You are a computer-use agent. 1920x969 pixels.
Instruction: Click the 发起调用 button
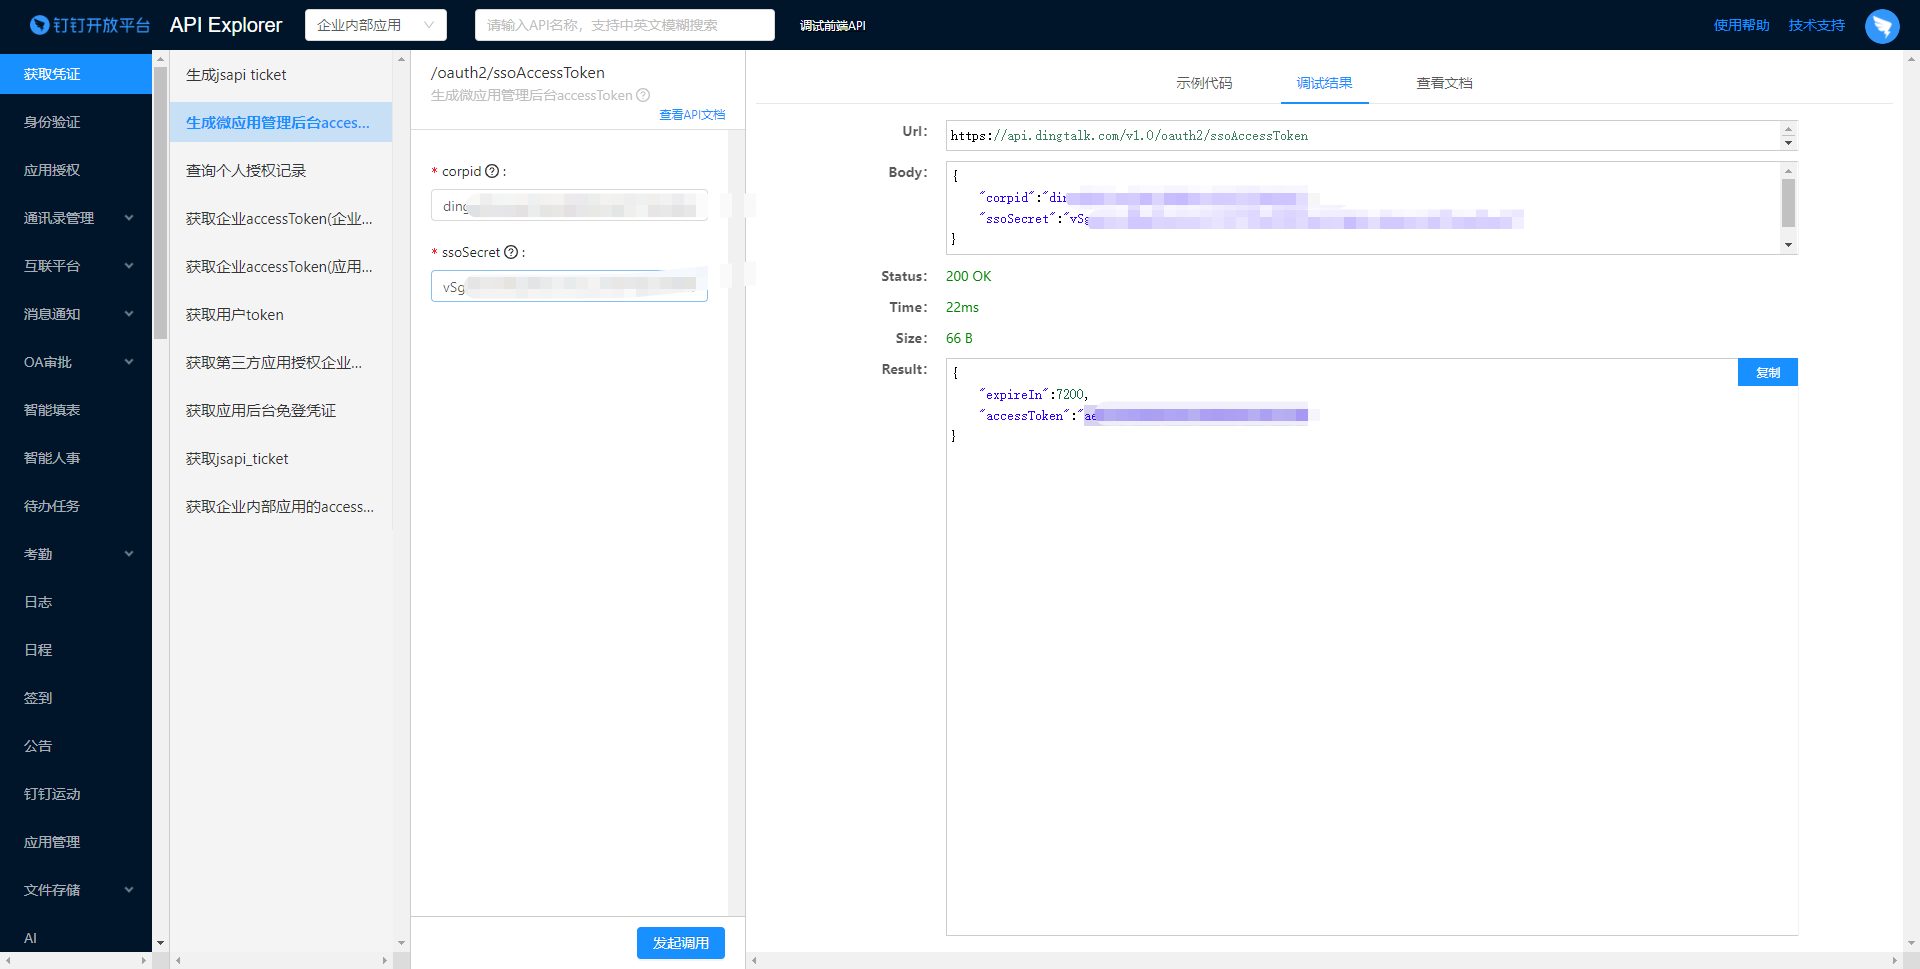point(681,943)
